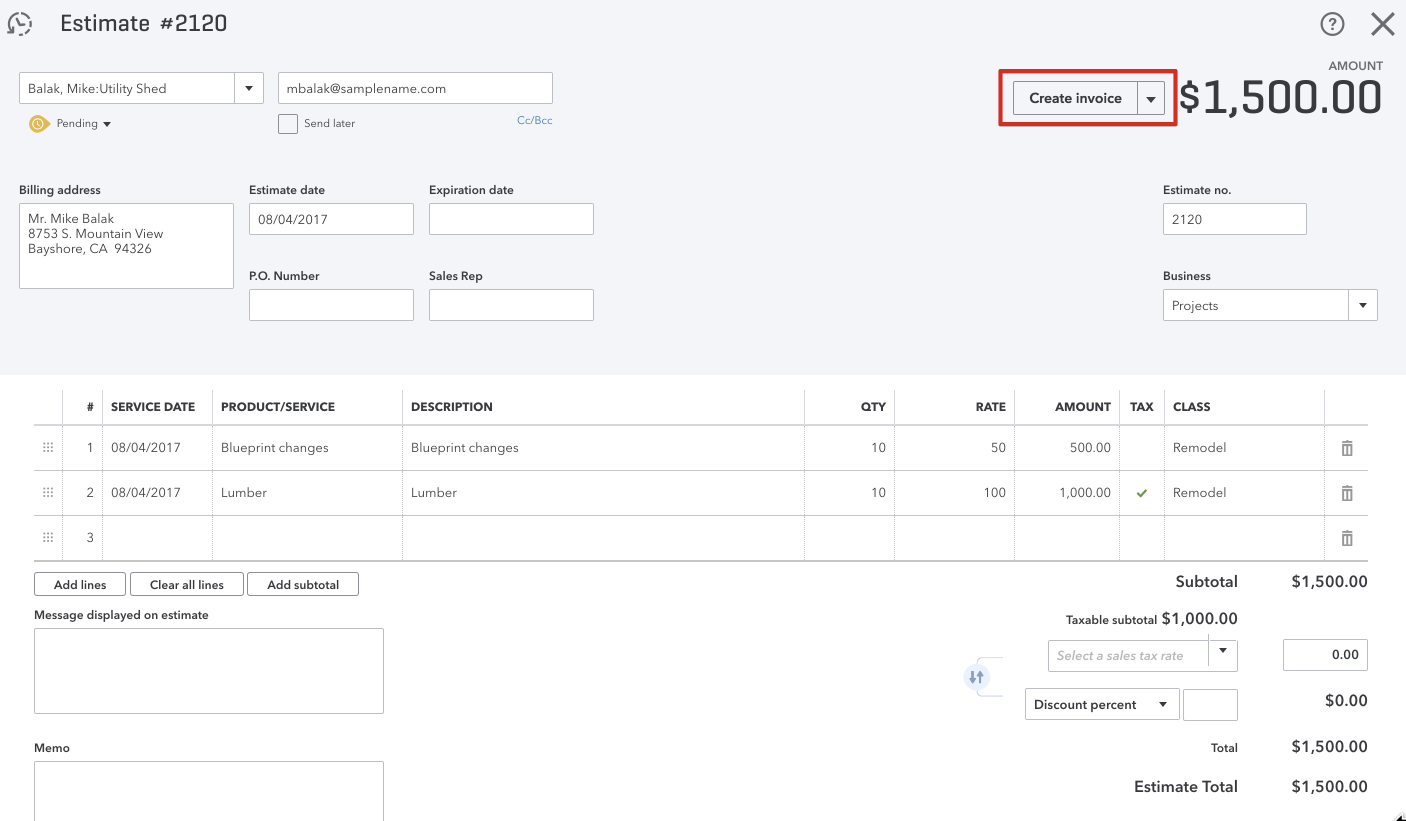The image size is (1406, 821).
Task: Click the help question mark icon
Action: point(1332,24)
